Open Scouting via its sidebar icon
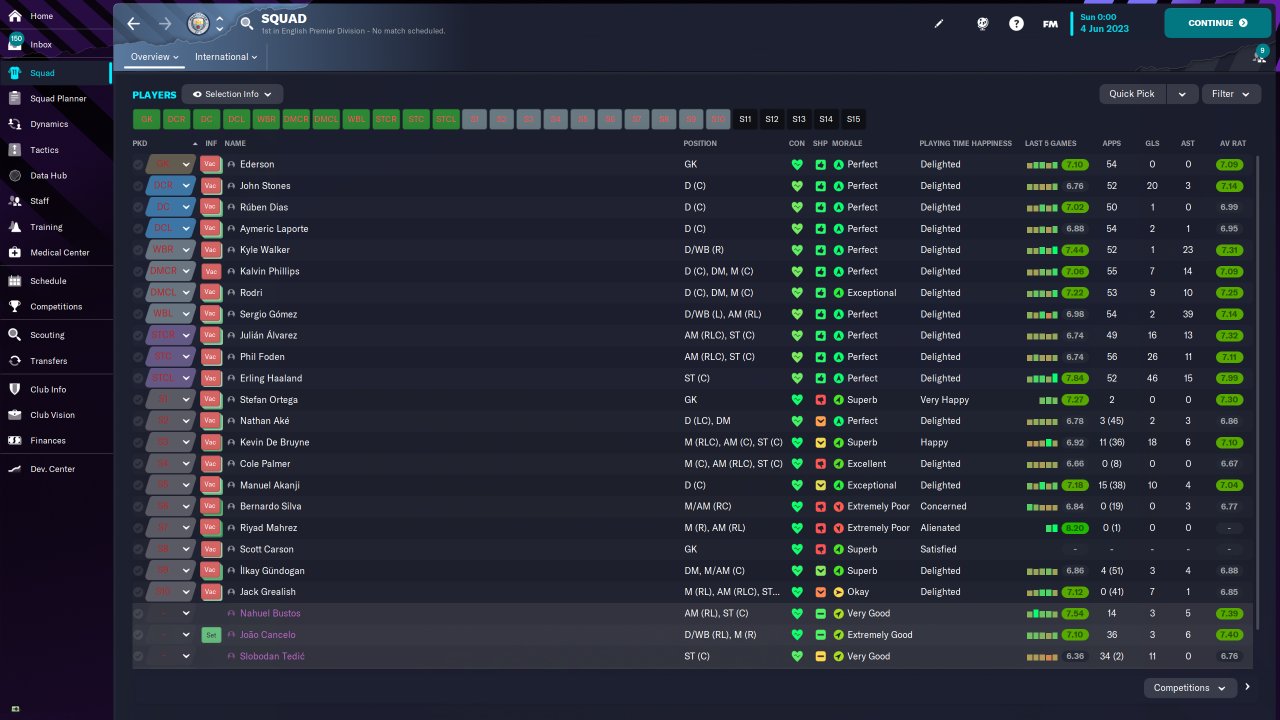Screen dimensions: 1280x720 15,335
